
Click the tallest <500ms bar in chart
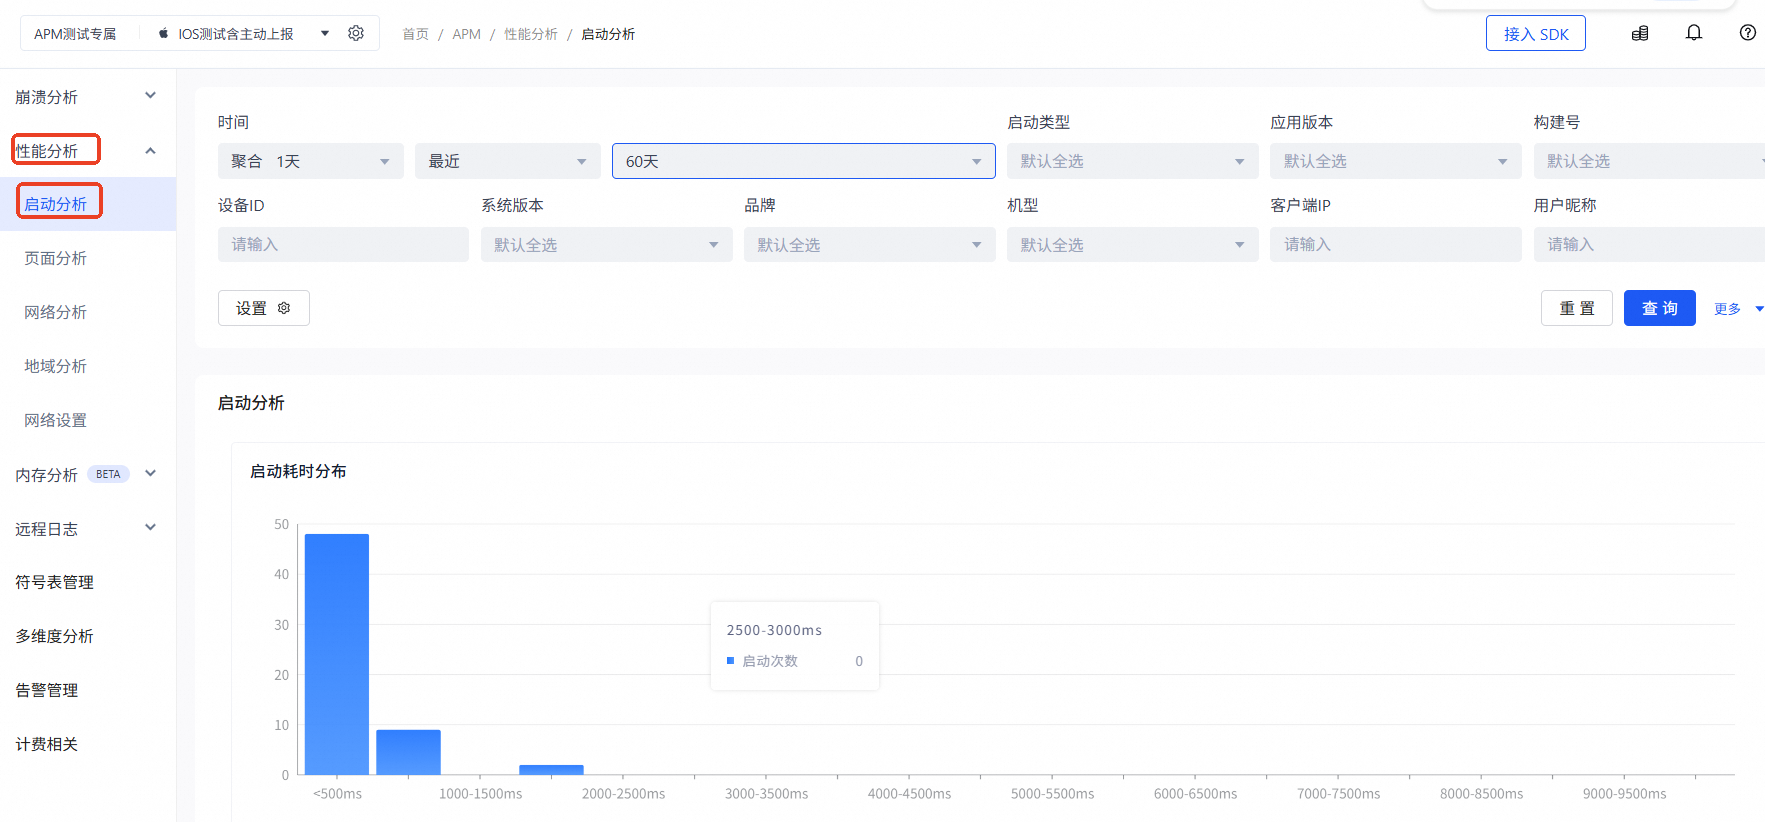click(337, 654)
